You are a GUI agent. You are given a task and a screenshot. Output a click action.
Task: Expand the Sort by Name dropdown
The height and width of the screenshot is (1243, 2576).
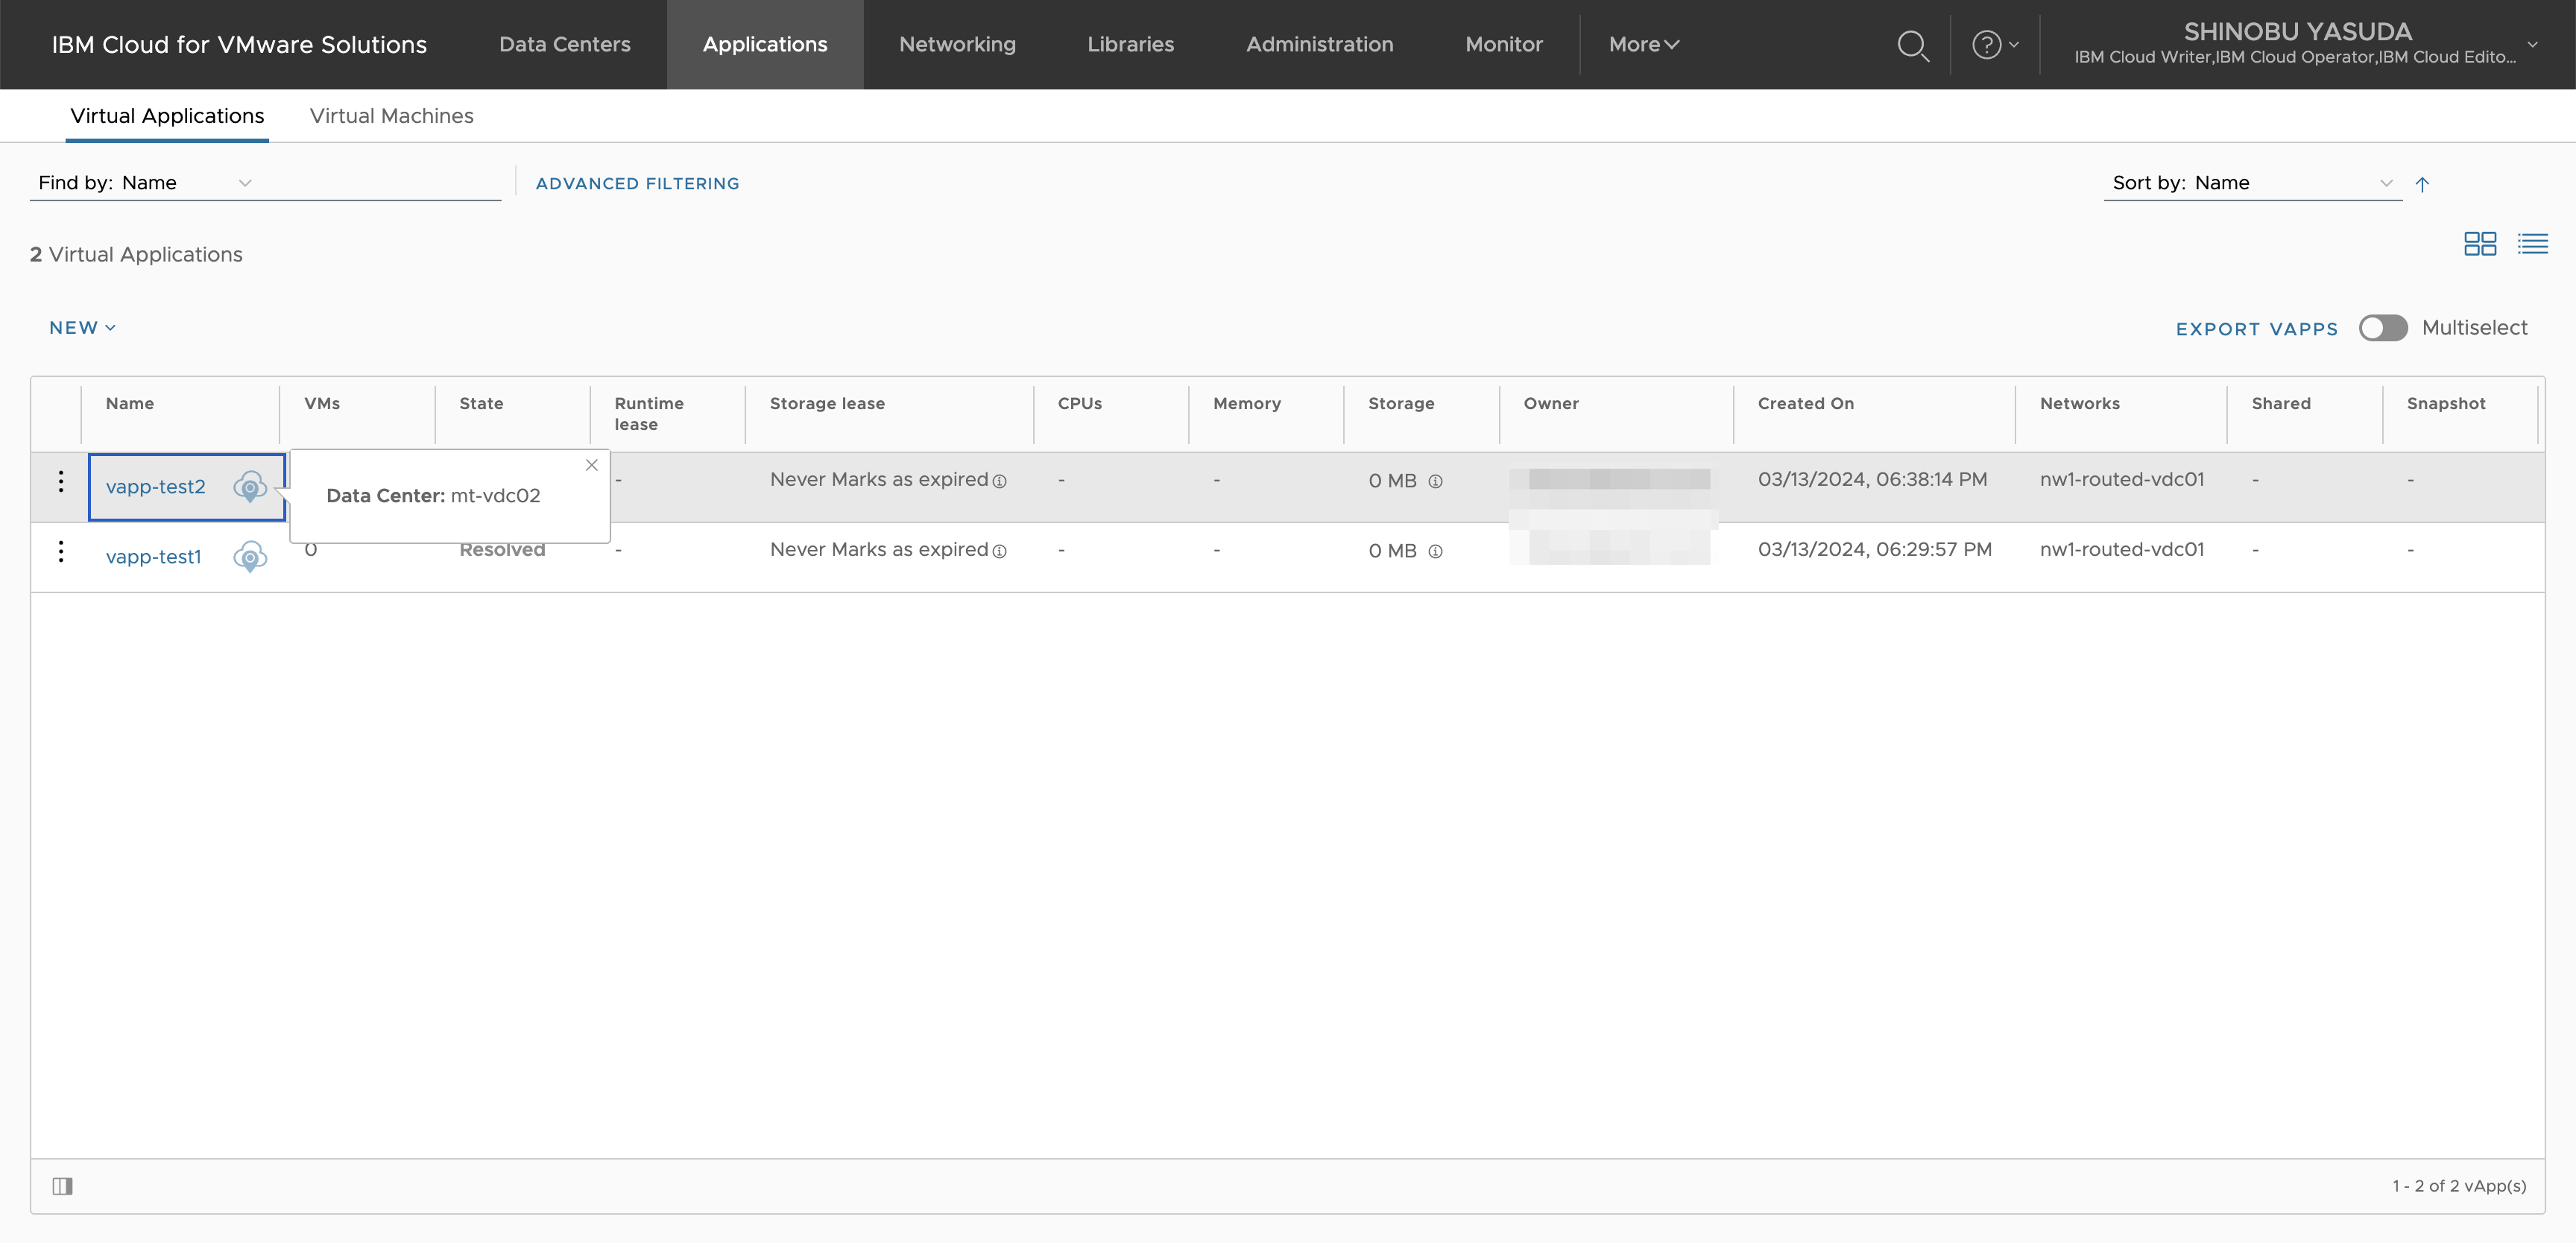pos(2386,183)
